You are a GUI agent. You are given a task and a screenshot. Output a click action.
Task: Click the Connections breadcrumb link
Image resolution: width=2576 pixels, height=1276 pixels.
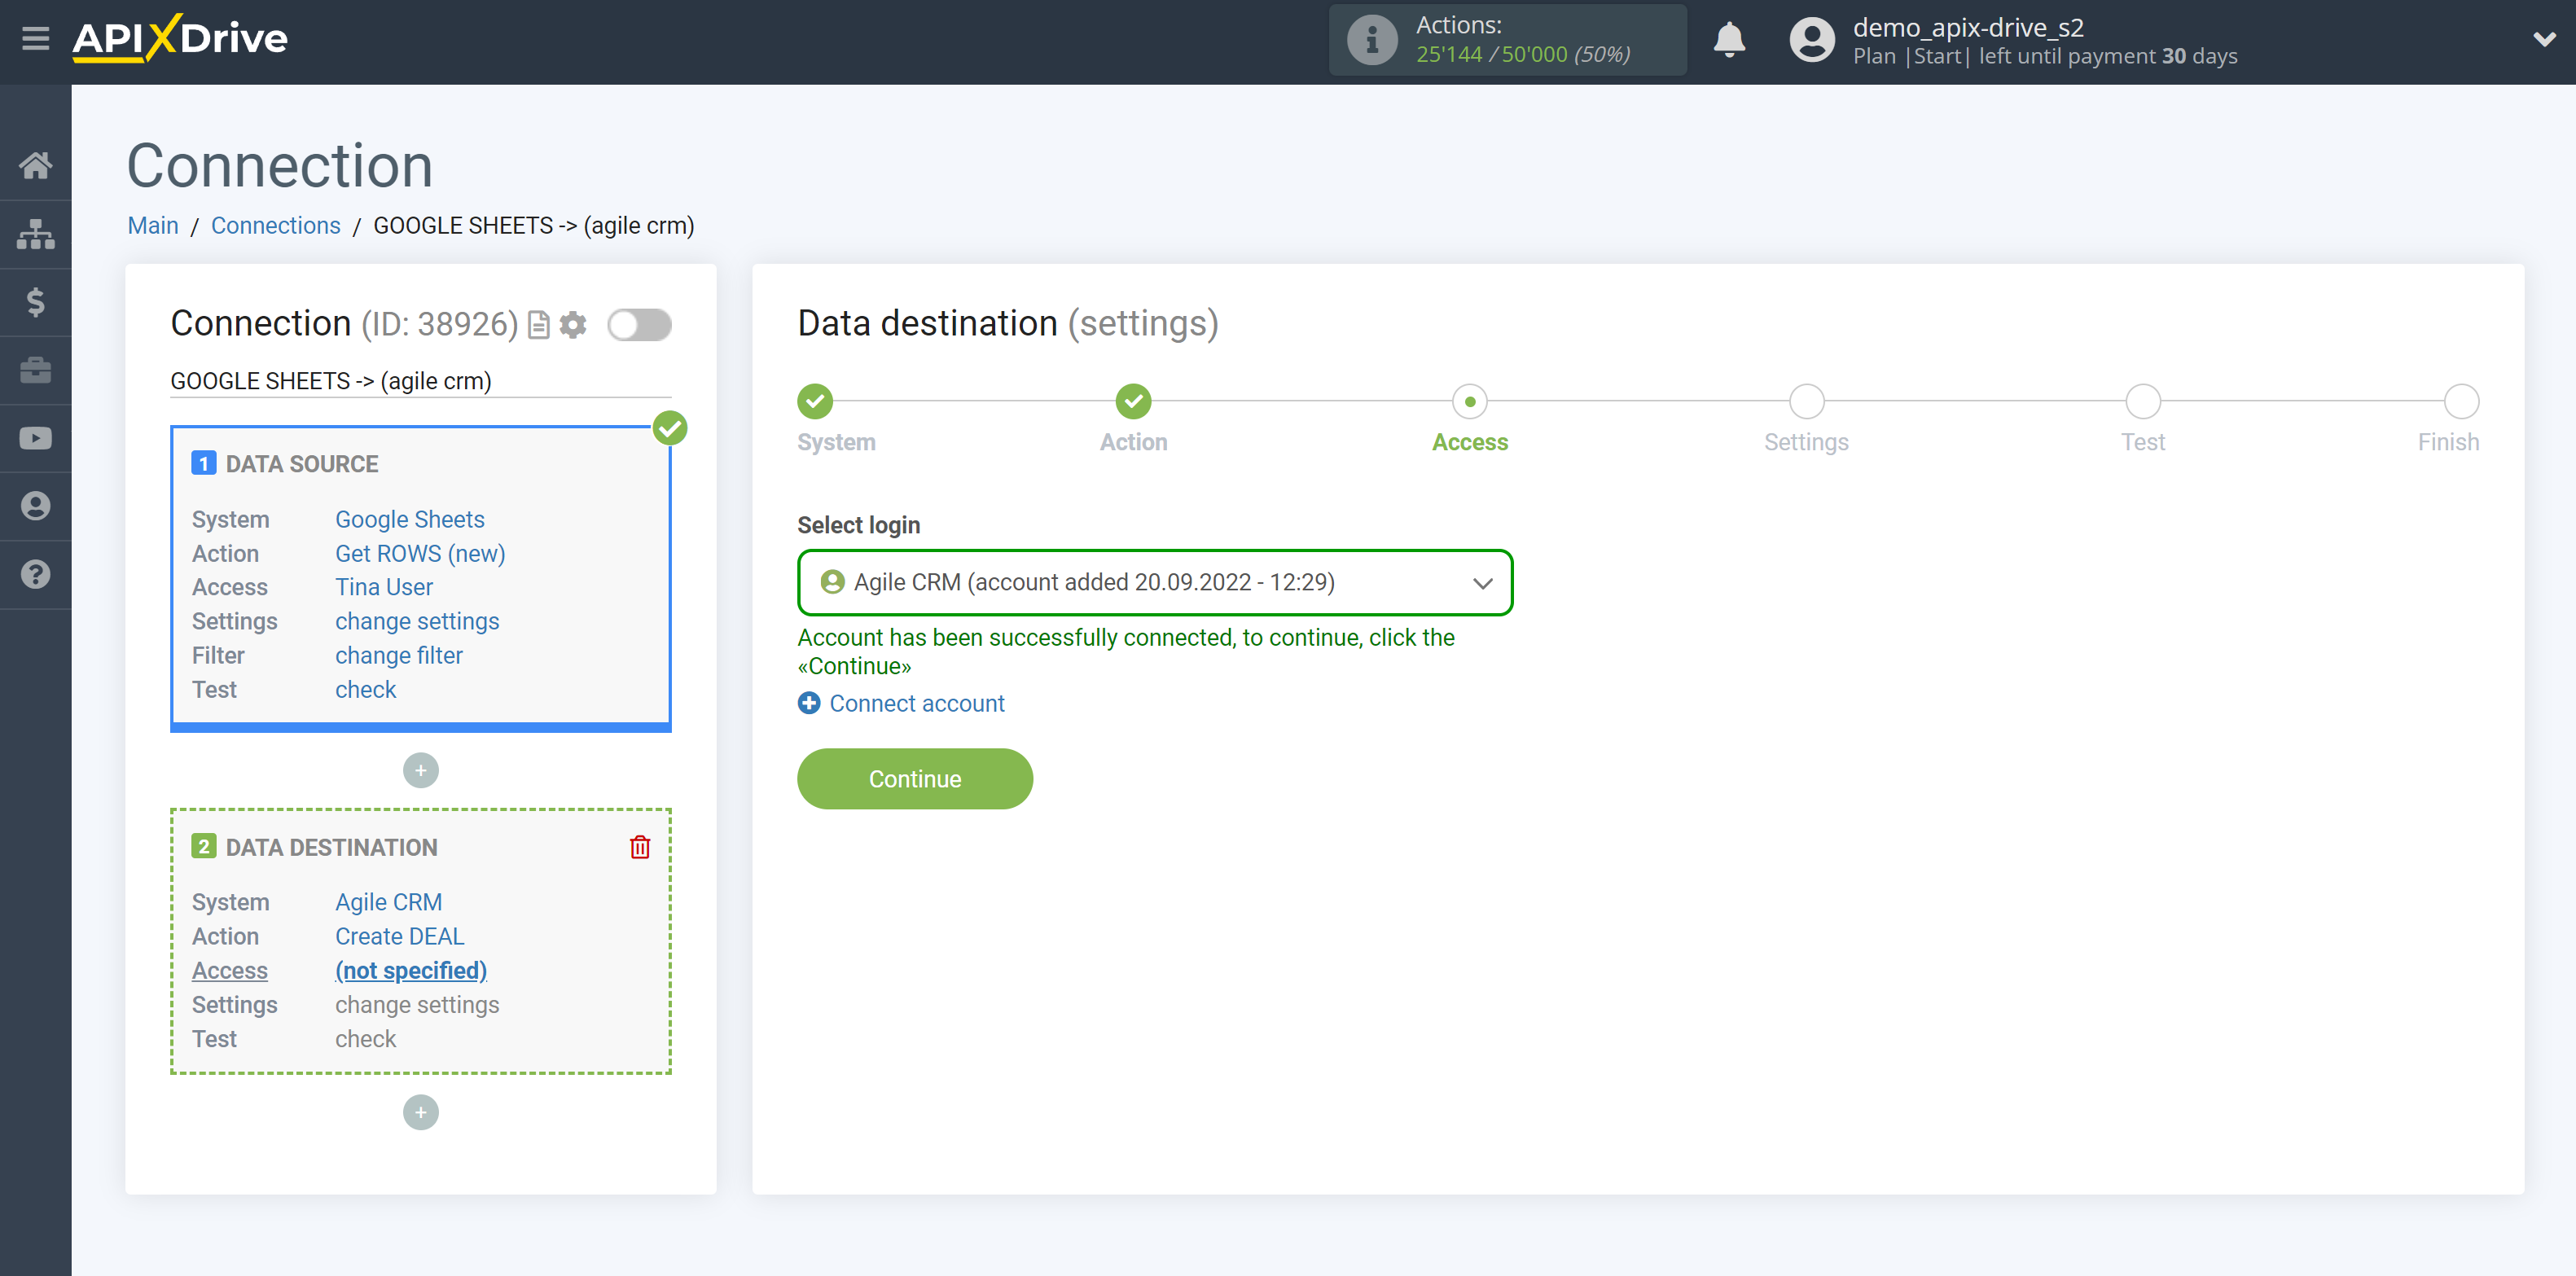click(x=273, y=225)
